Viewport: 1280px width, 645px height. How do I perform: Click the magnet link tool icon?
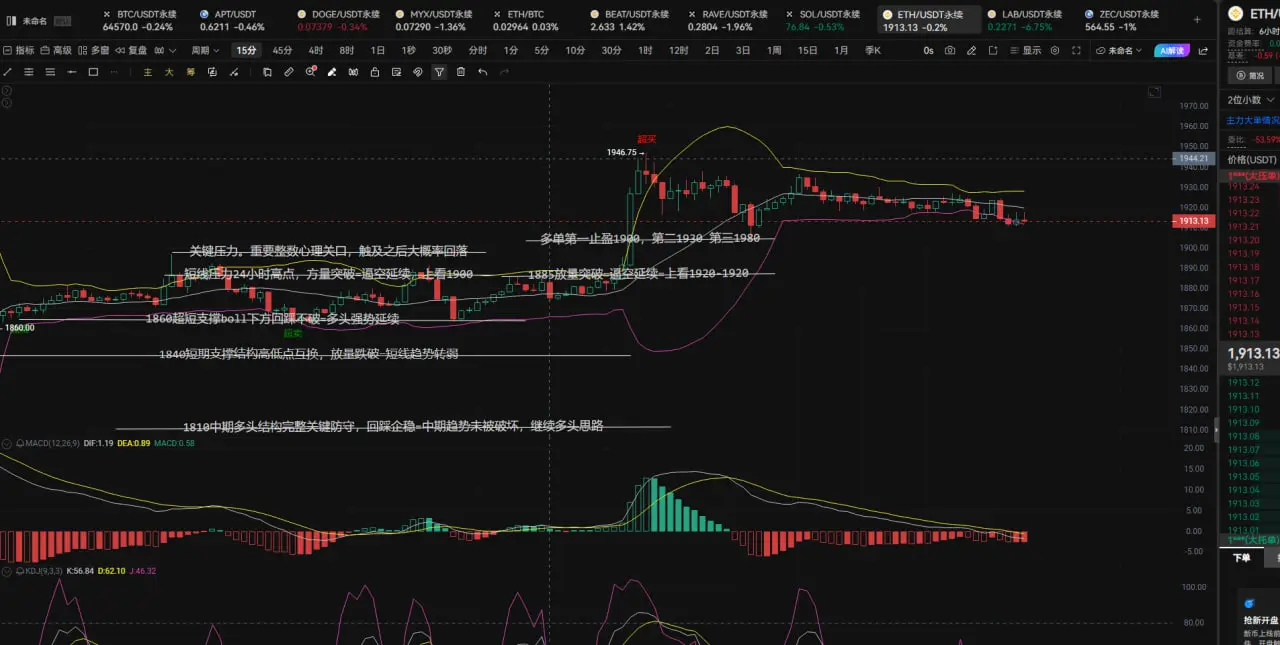[x=417, y=72]
